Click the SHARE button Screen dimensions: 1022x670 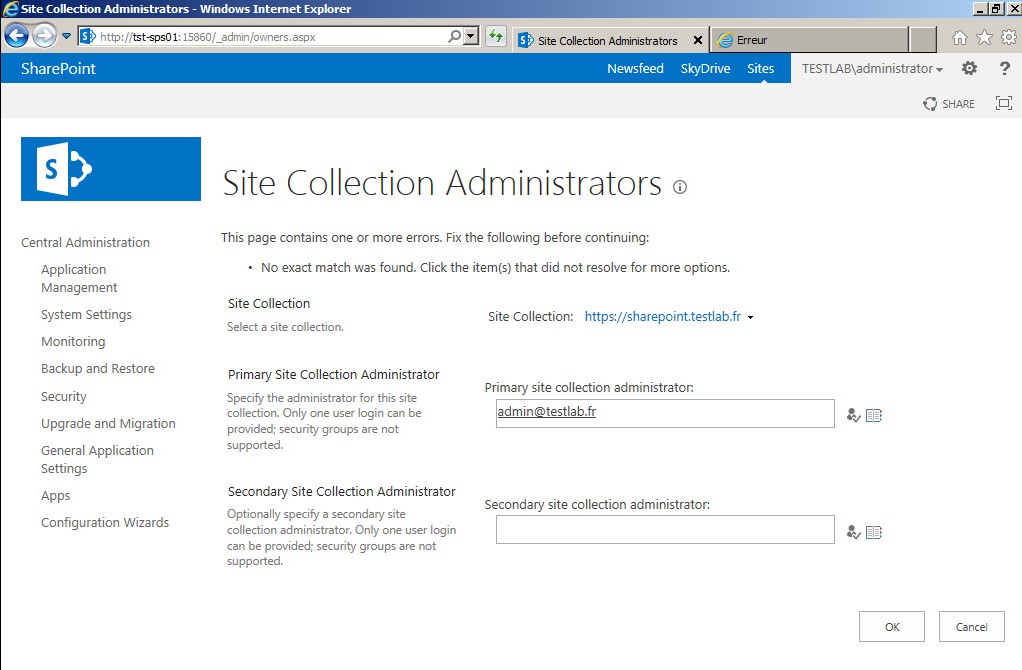click(x=949, y=104)
